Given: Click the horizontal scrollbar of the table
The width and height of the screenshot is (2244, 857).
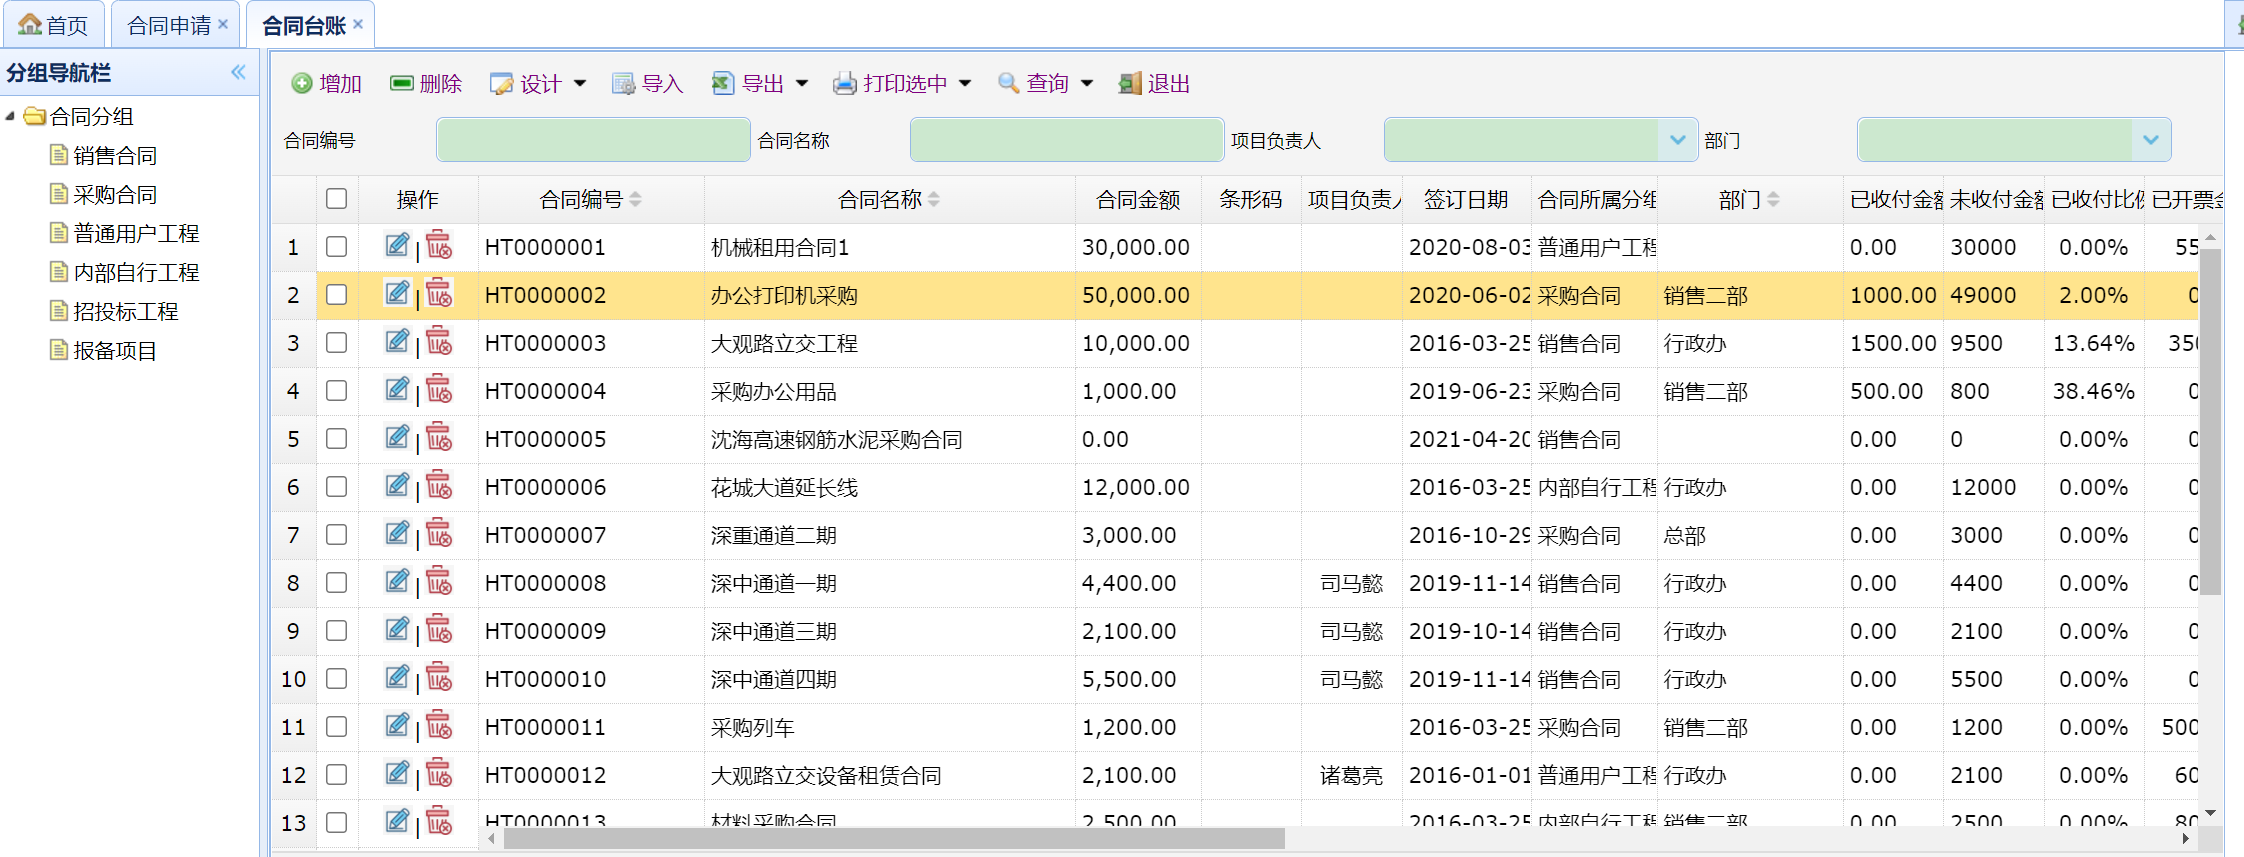Looking at the screenshot, I should (893, 838).
